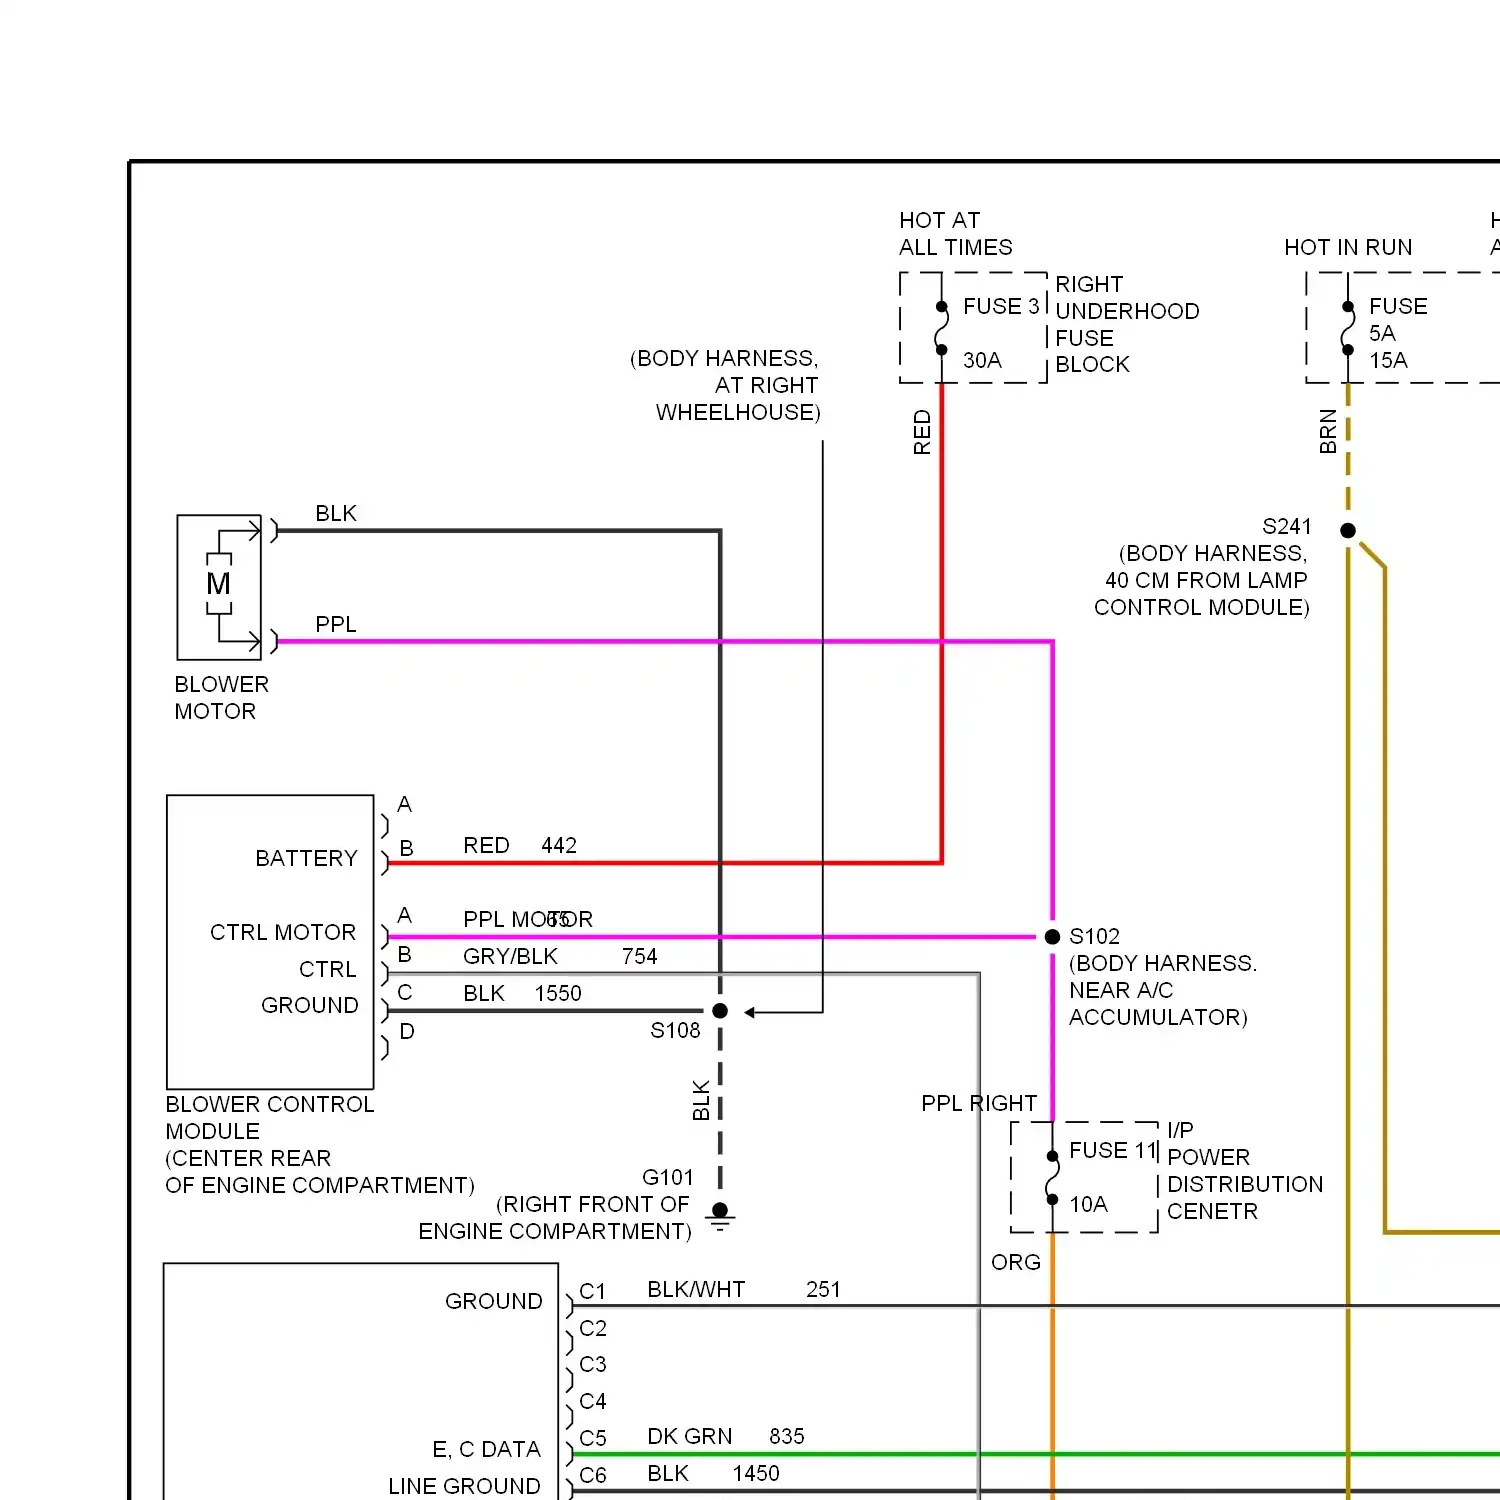Click the BLK 1450 wire label
The height and width of the screenshot is (1500, 1500).
point(713,1474)
